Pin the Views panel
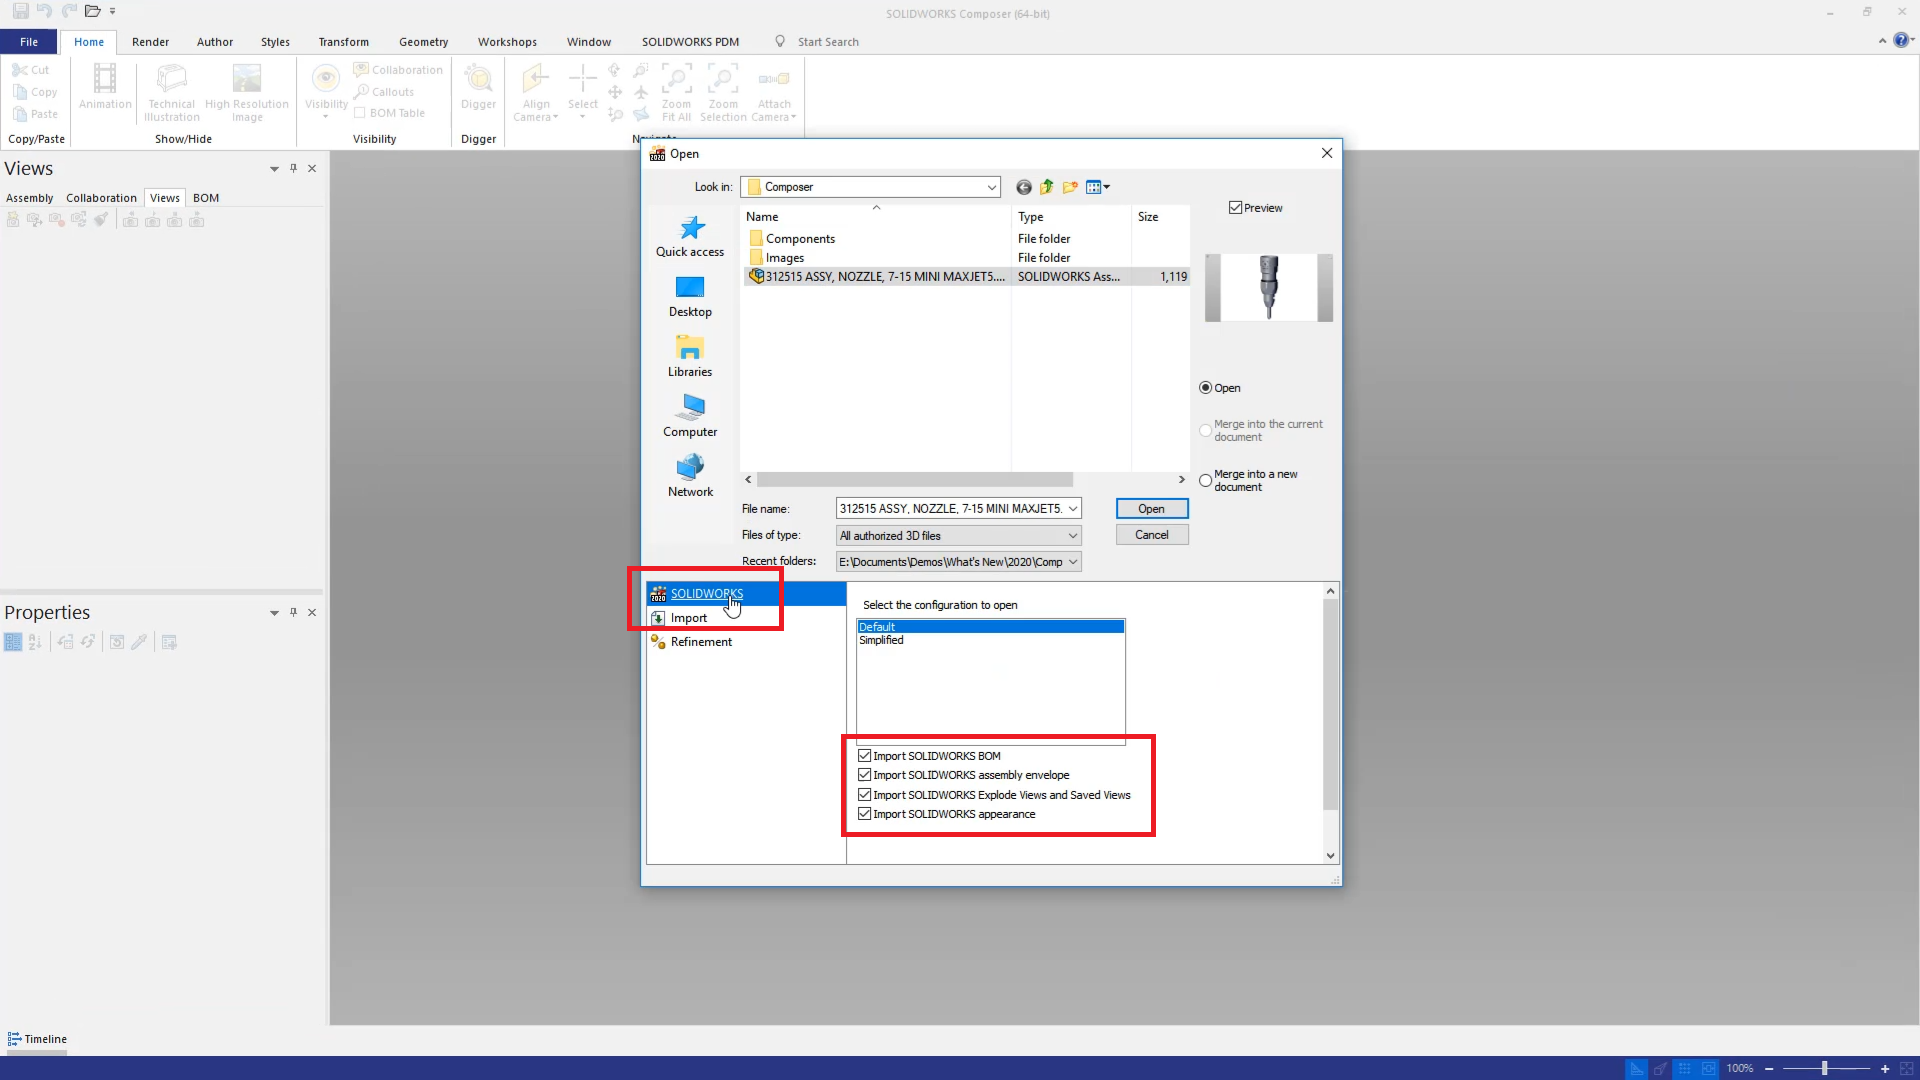The image size is (1920, 1080). click(293, 168)
